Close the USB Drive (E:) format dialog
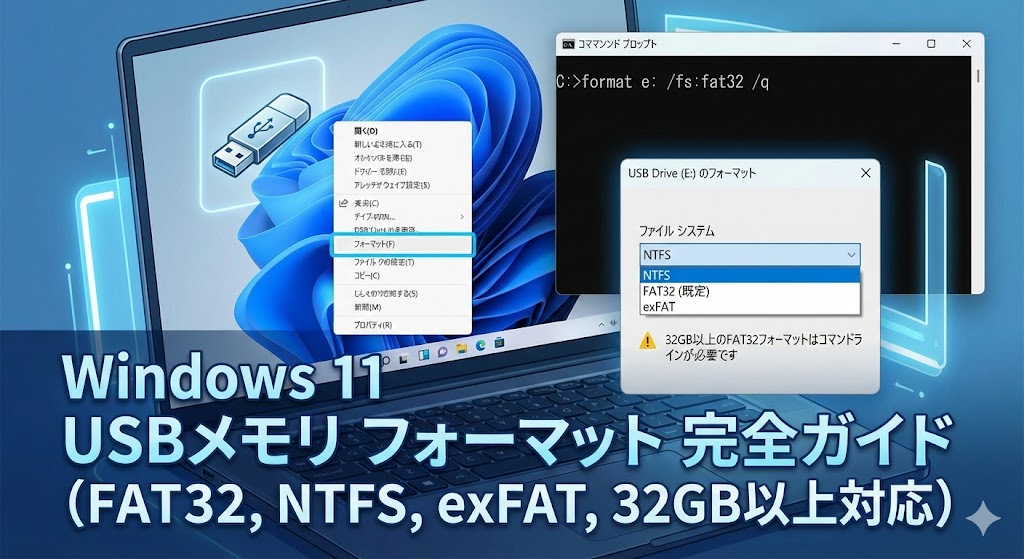Image resolution: width=1024 pixels, height=559 pixels. pos(865,173)
